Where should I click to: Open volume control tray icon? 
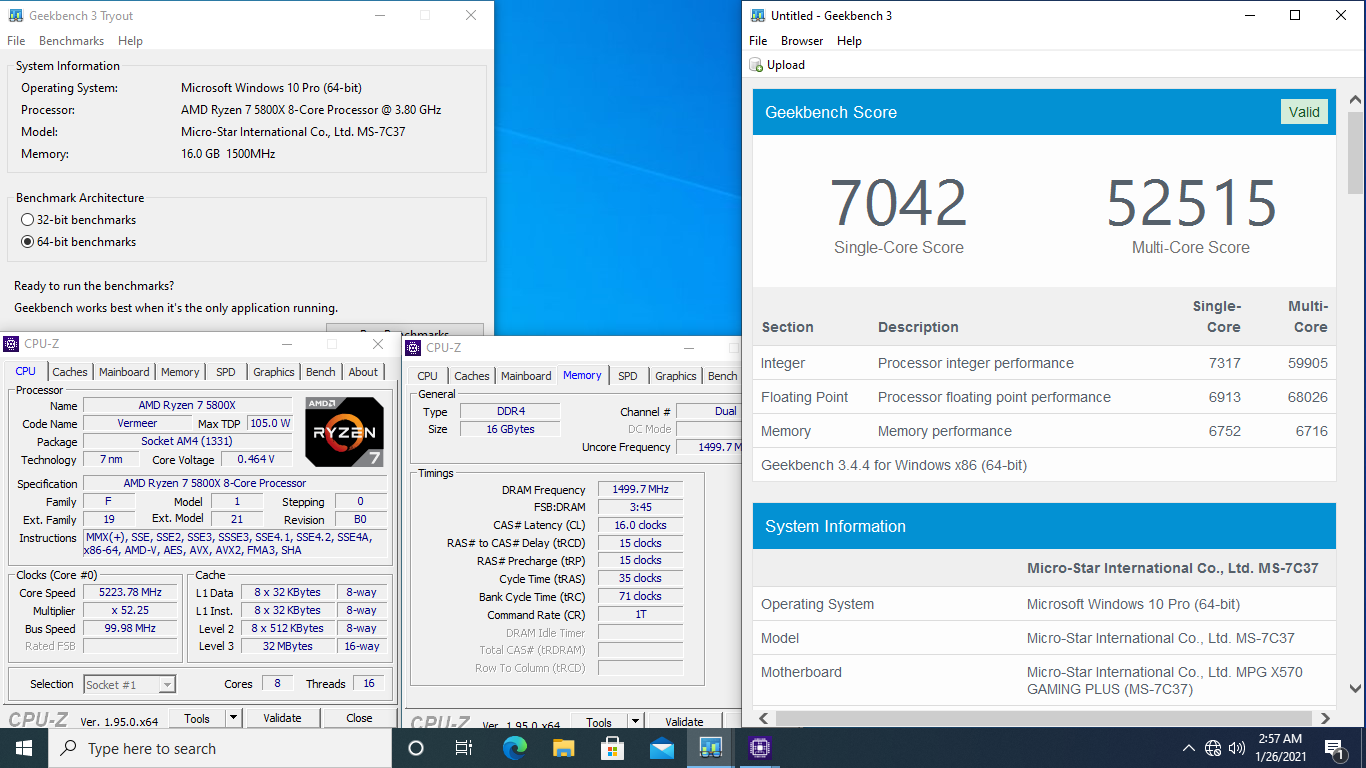pyautogui.click(x=1237, y=748)
